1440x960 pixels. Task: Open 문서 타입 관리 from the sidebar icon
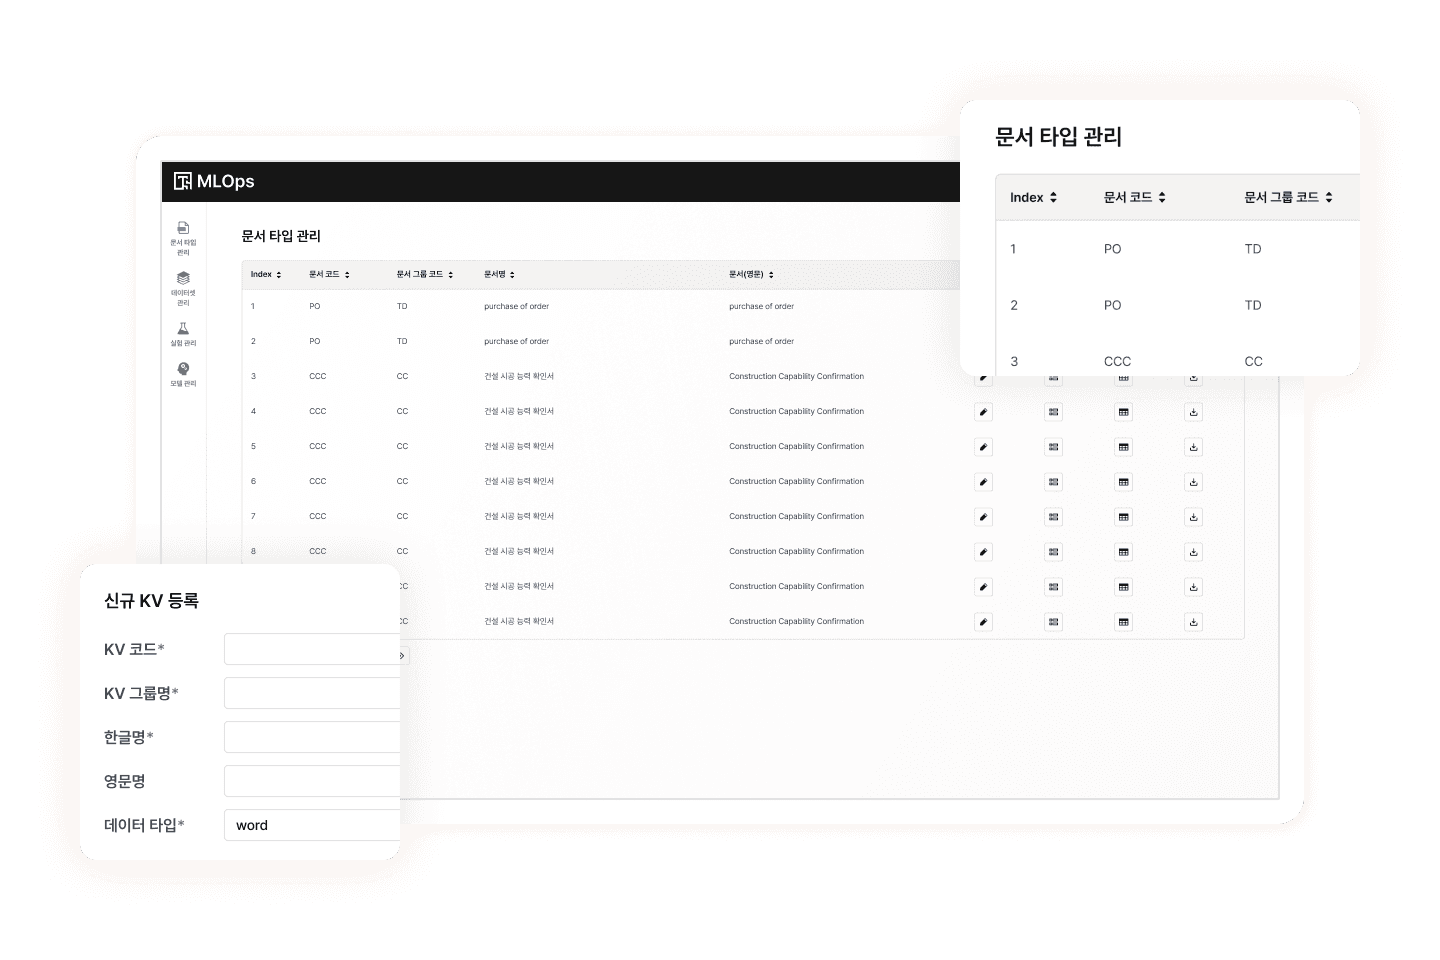click(x=183, y=238)
